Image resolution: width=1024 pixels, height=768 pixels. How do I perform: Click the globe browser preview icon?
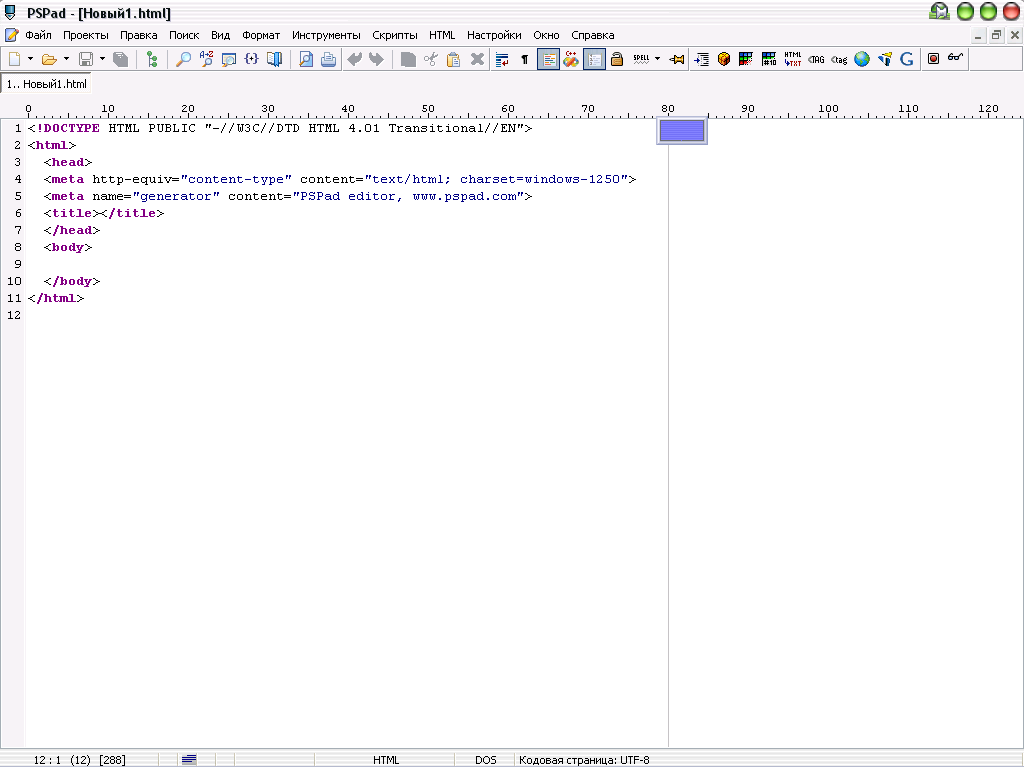pyautogui.click(x=862, y=59)
